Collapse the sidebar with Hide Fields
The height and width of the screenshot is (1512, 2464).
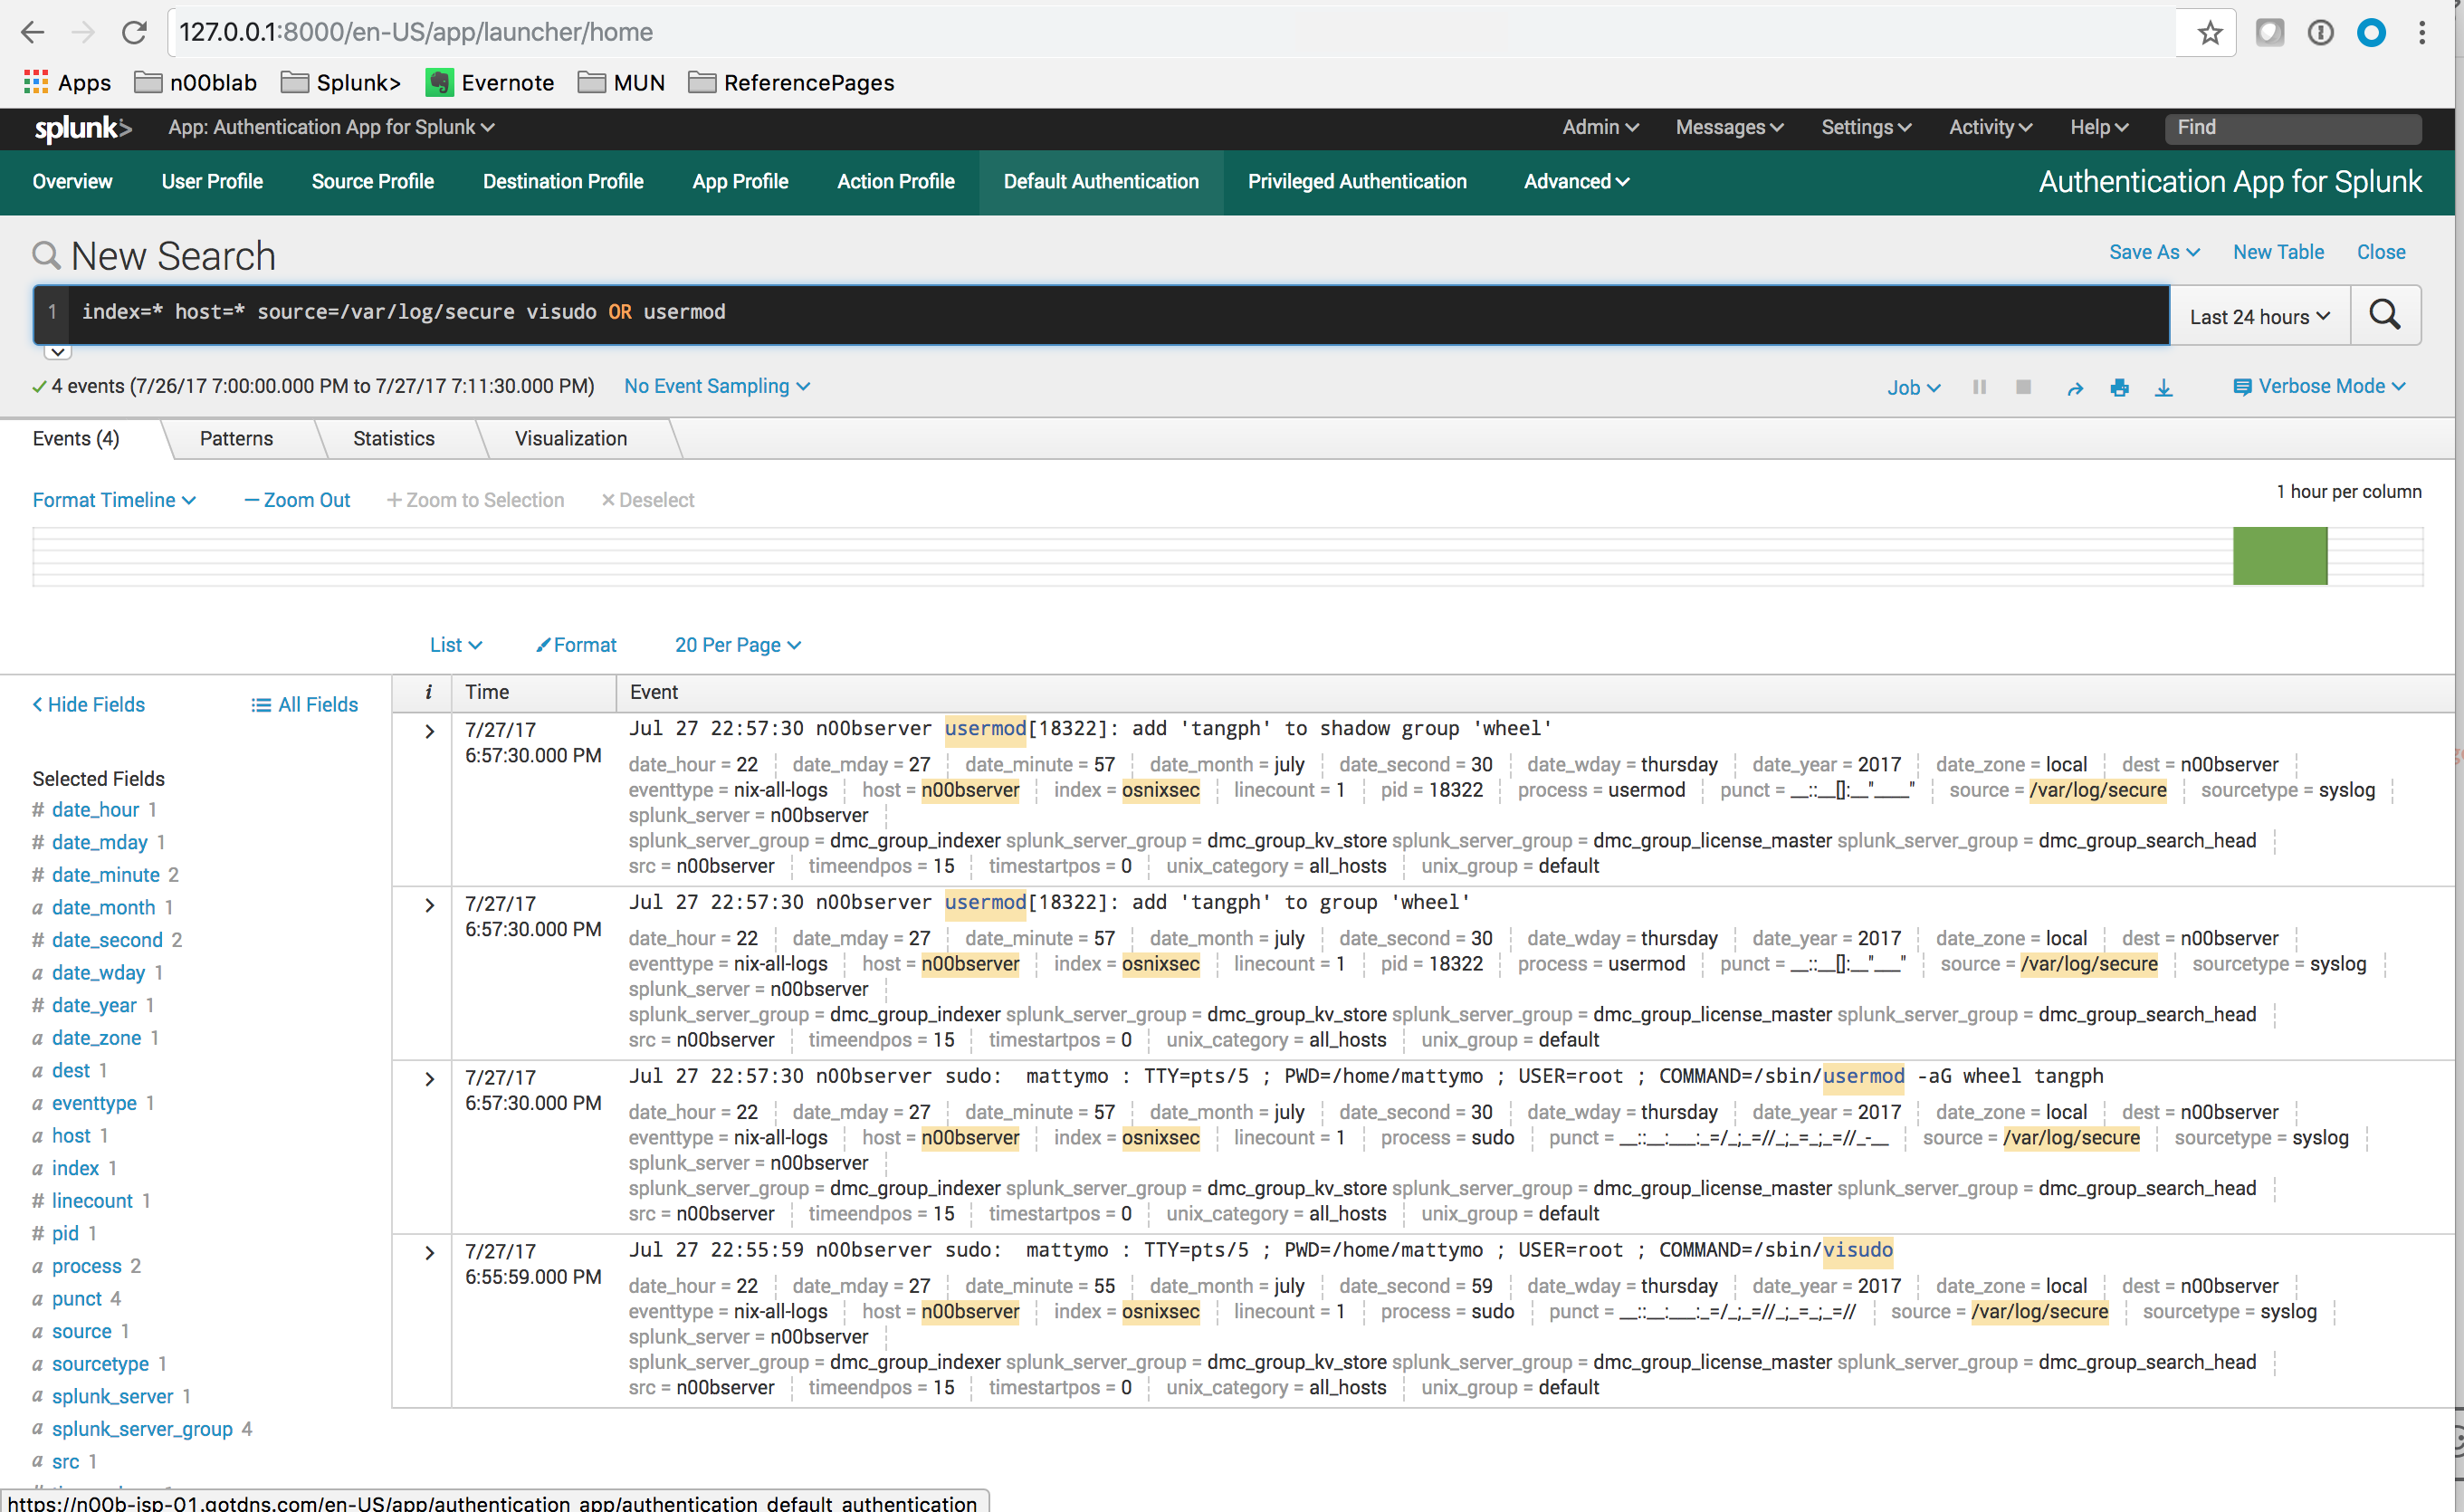coord(88,704)
